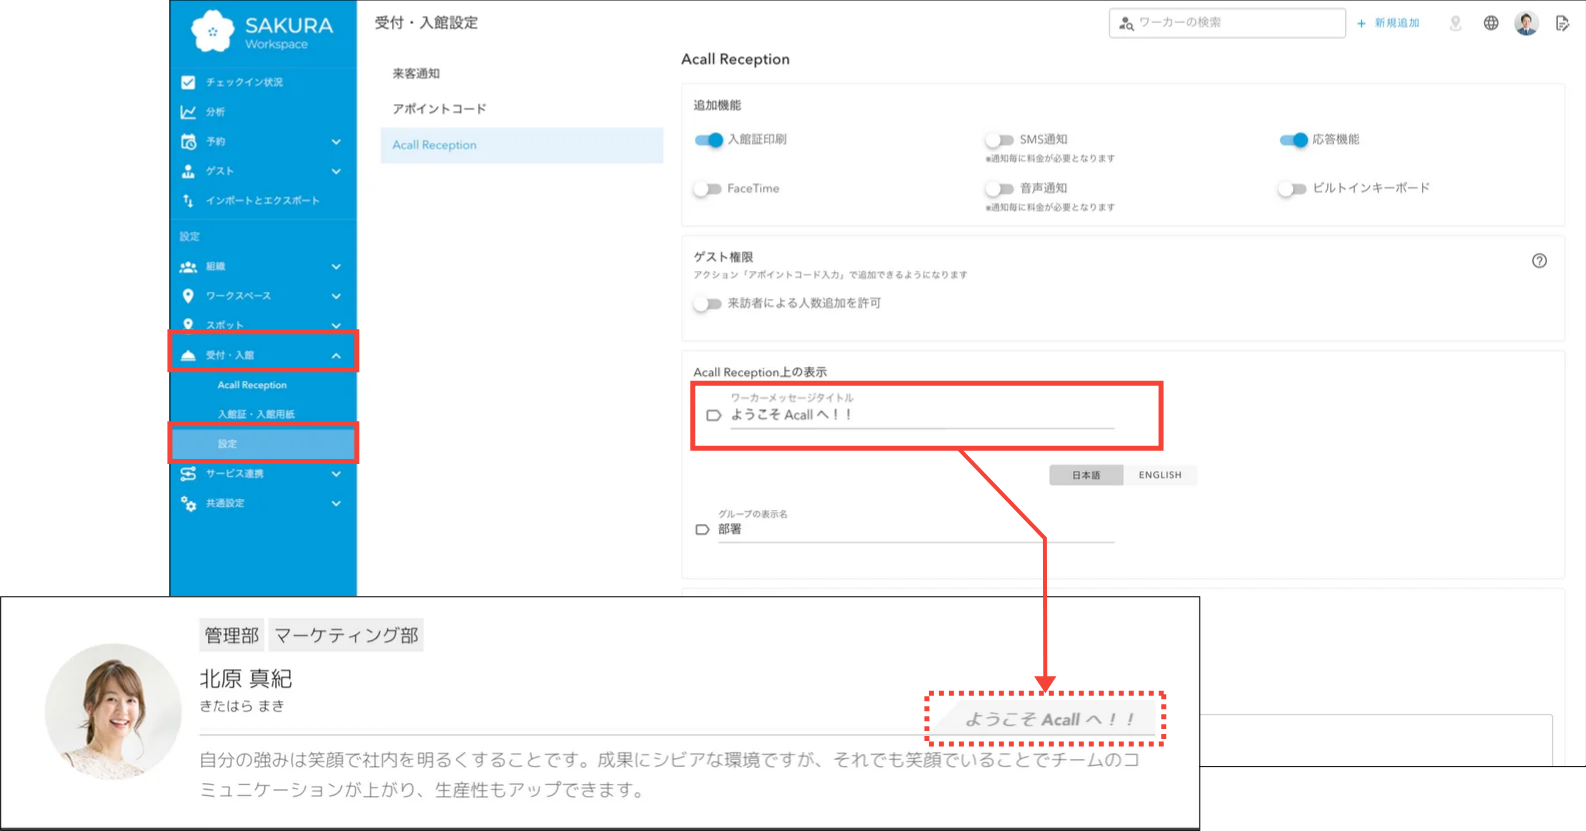Disable the 応答機能 toggle

click(1293, 140)
